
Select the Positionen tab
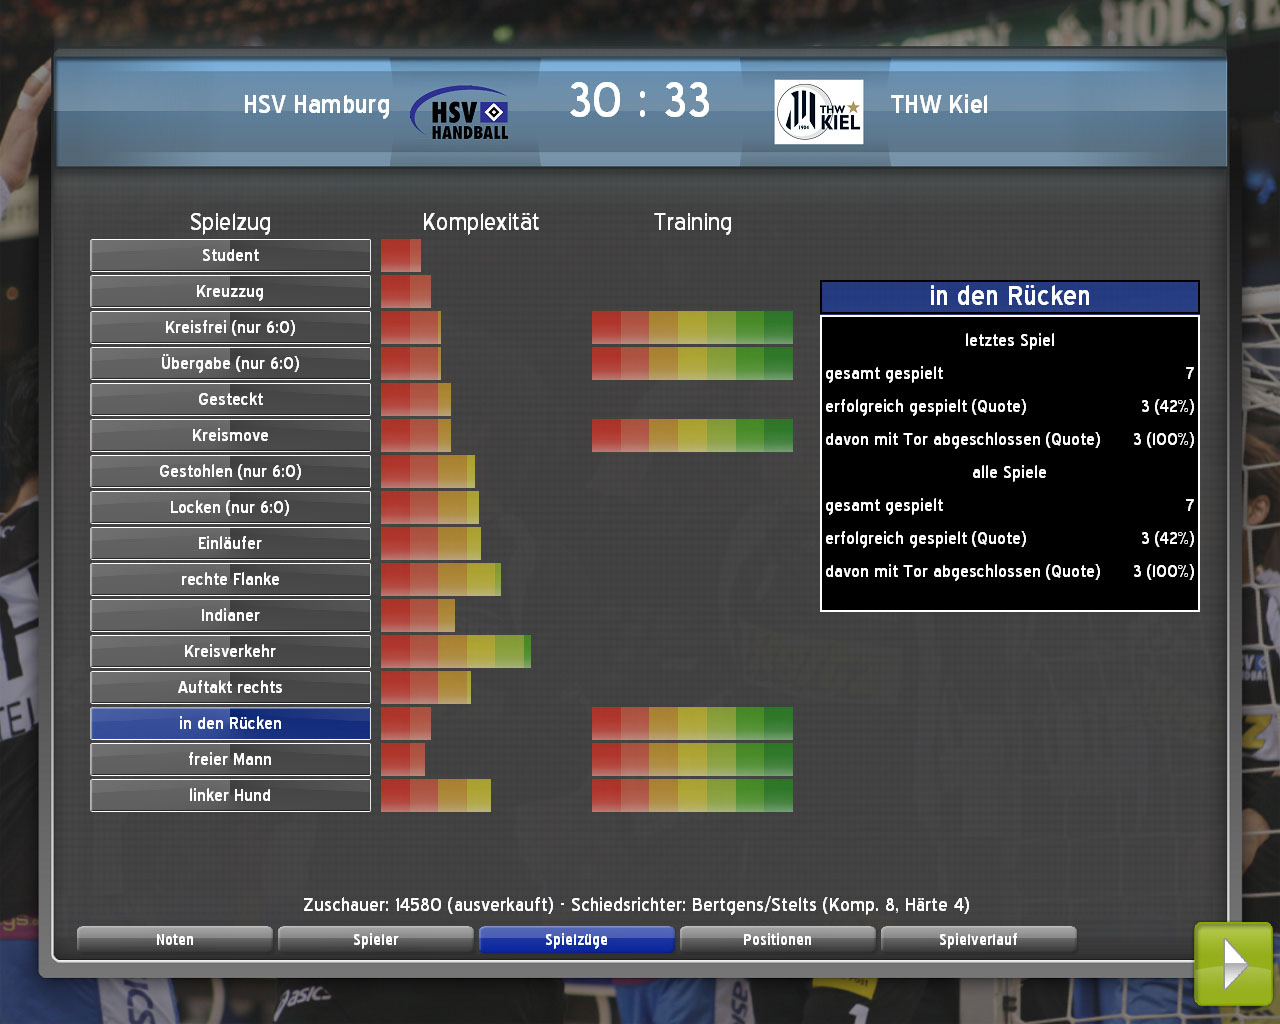[777, 940]
